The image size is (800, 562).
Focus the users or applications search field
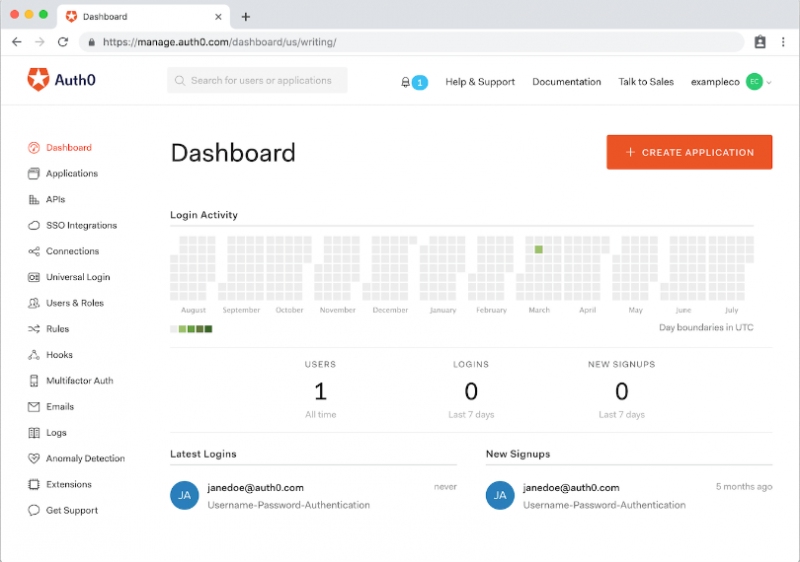click(257, 81)
